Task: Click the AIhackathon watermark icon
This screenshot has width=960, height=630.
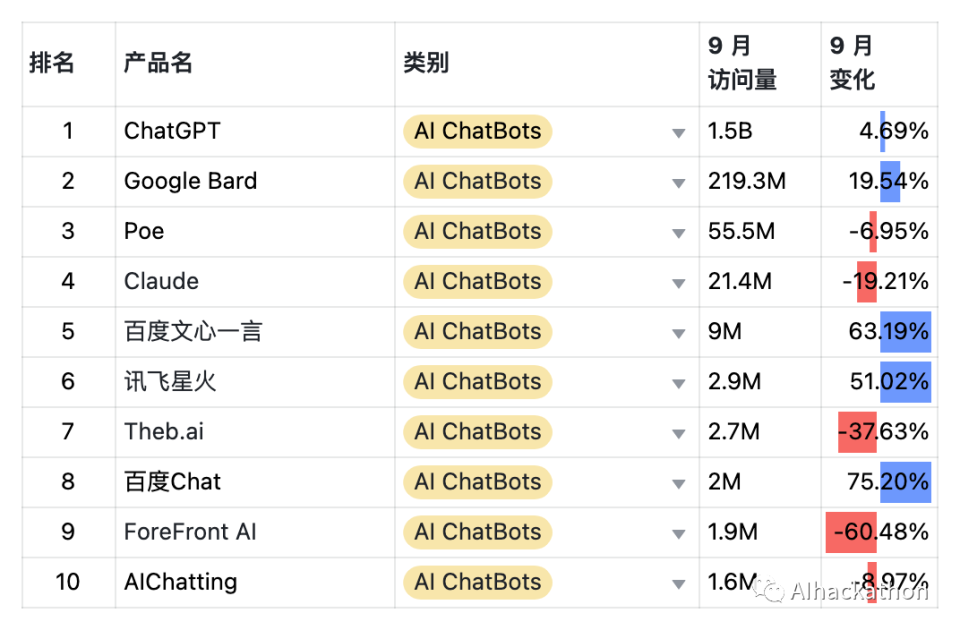Action: click(770, 591)
